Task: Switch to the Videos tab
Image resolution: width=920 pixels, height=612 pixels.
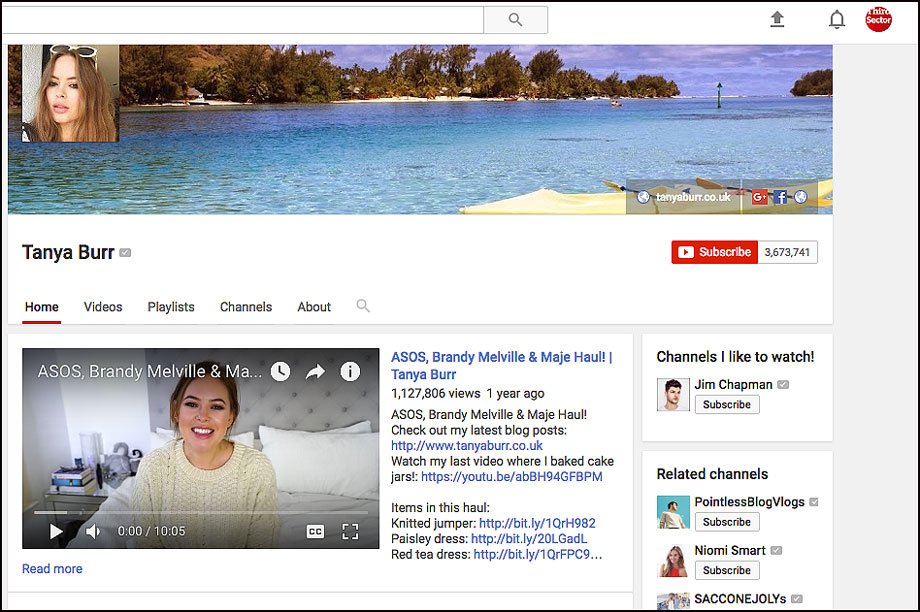Action: [x=103, y=307]
